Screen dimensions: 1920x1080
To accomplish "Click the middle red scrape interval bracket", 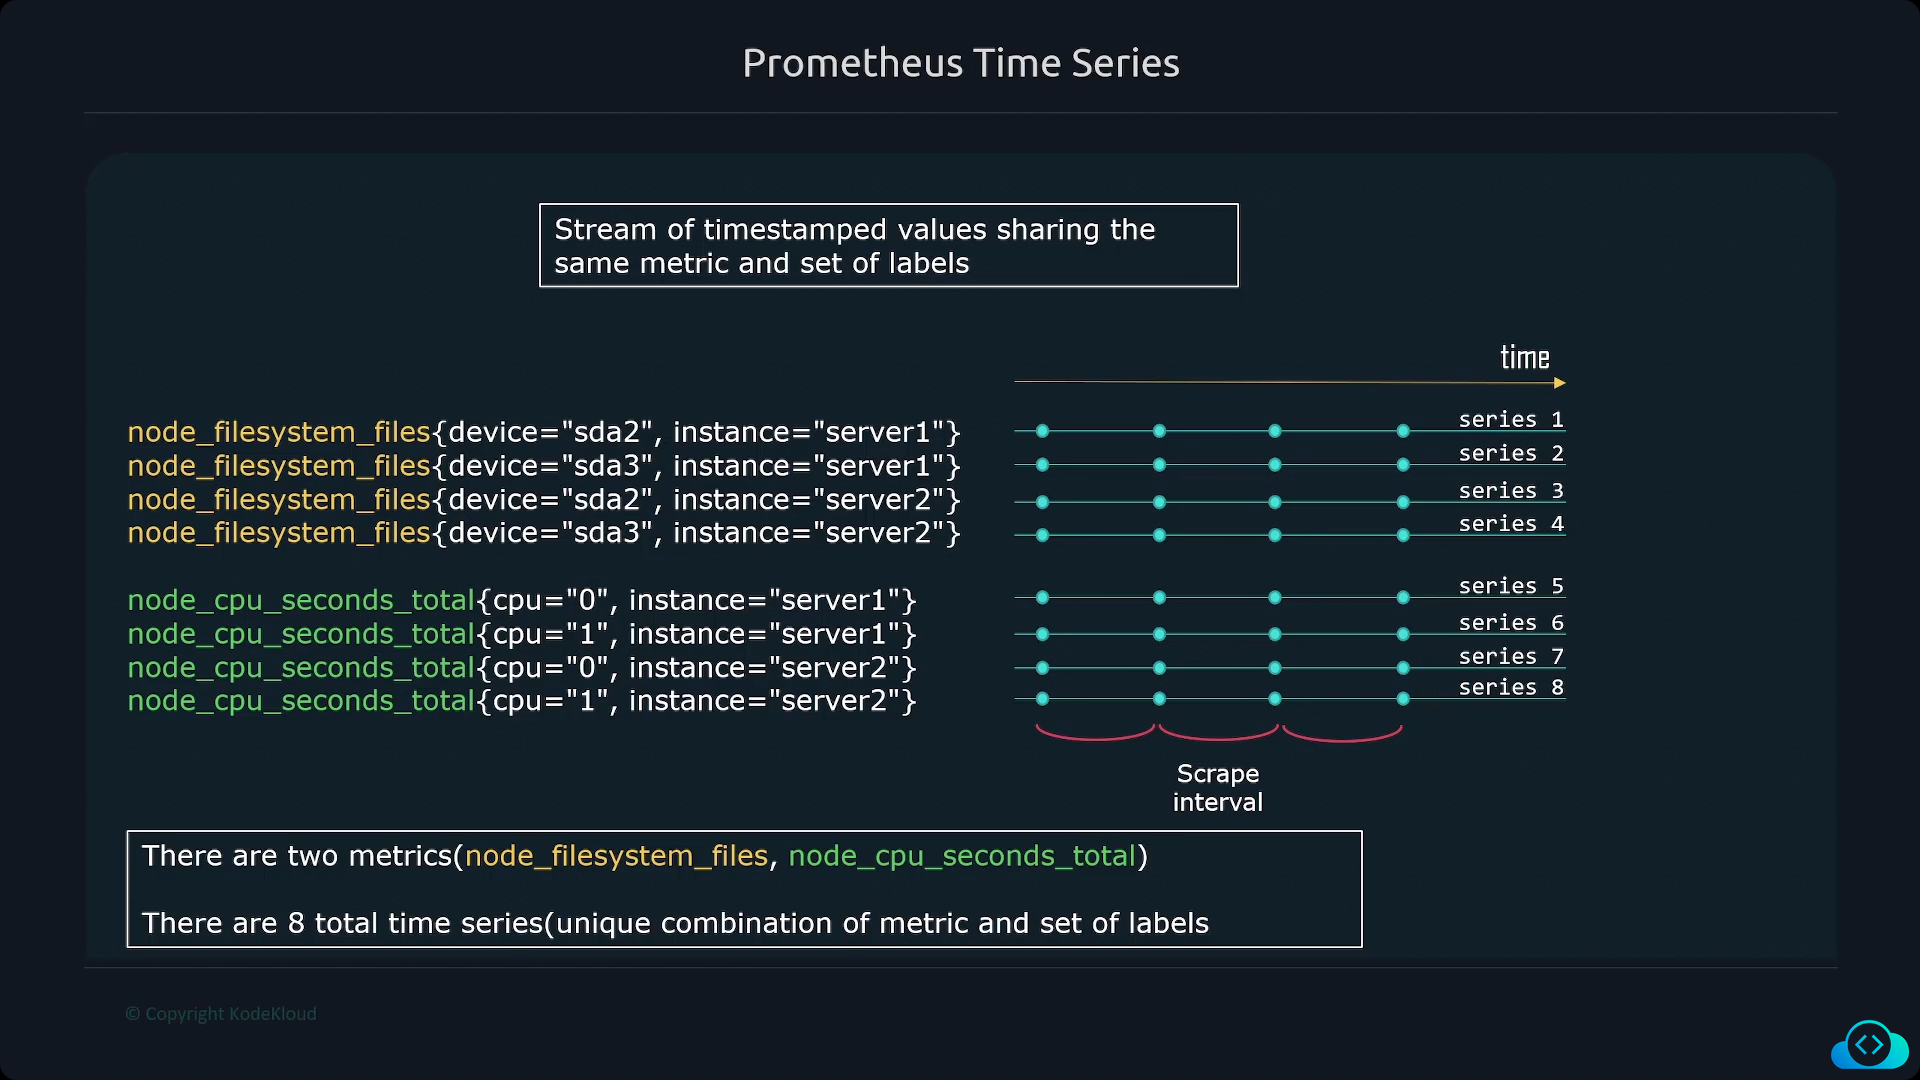I will [x=1218, y=733].
